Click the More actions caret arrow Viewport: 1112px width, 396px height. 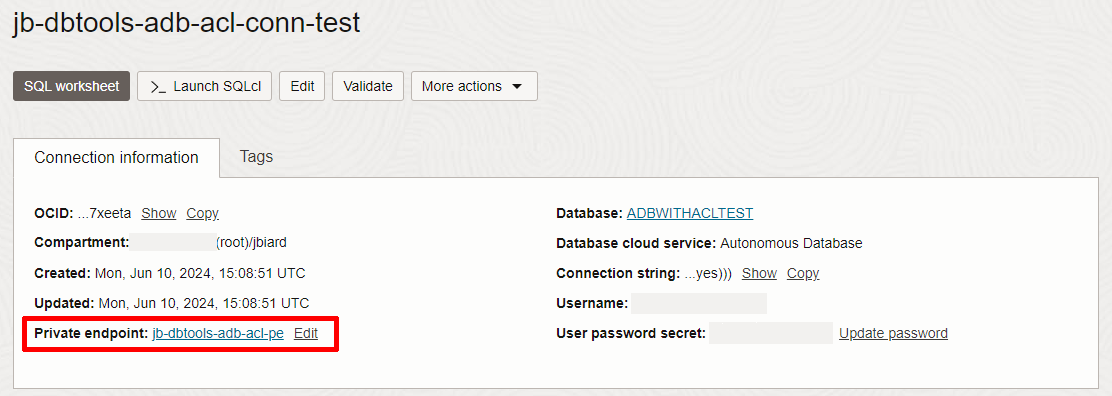(517, 87)
